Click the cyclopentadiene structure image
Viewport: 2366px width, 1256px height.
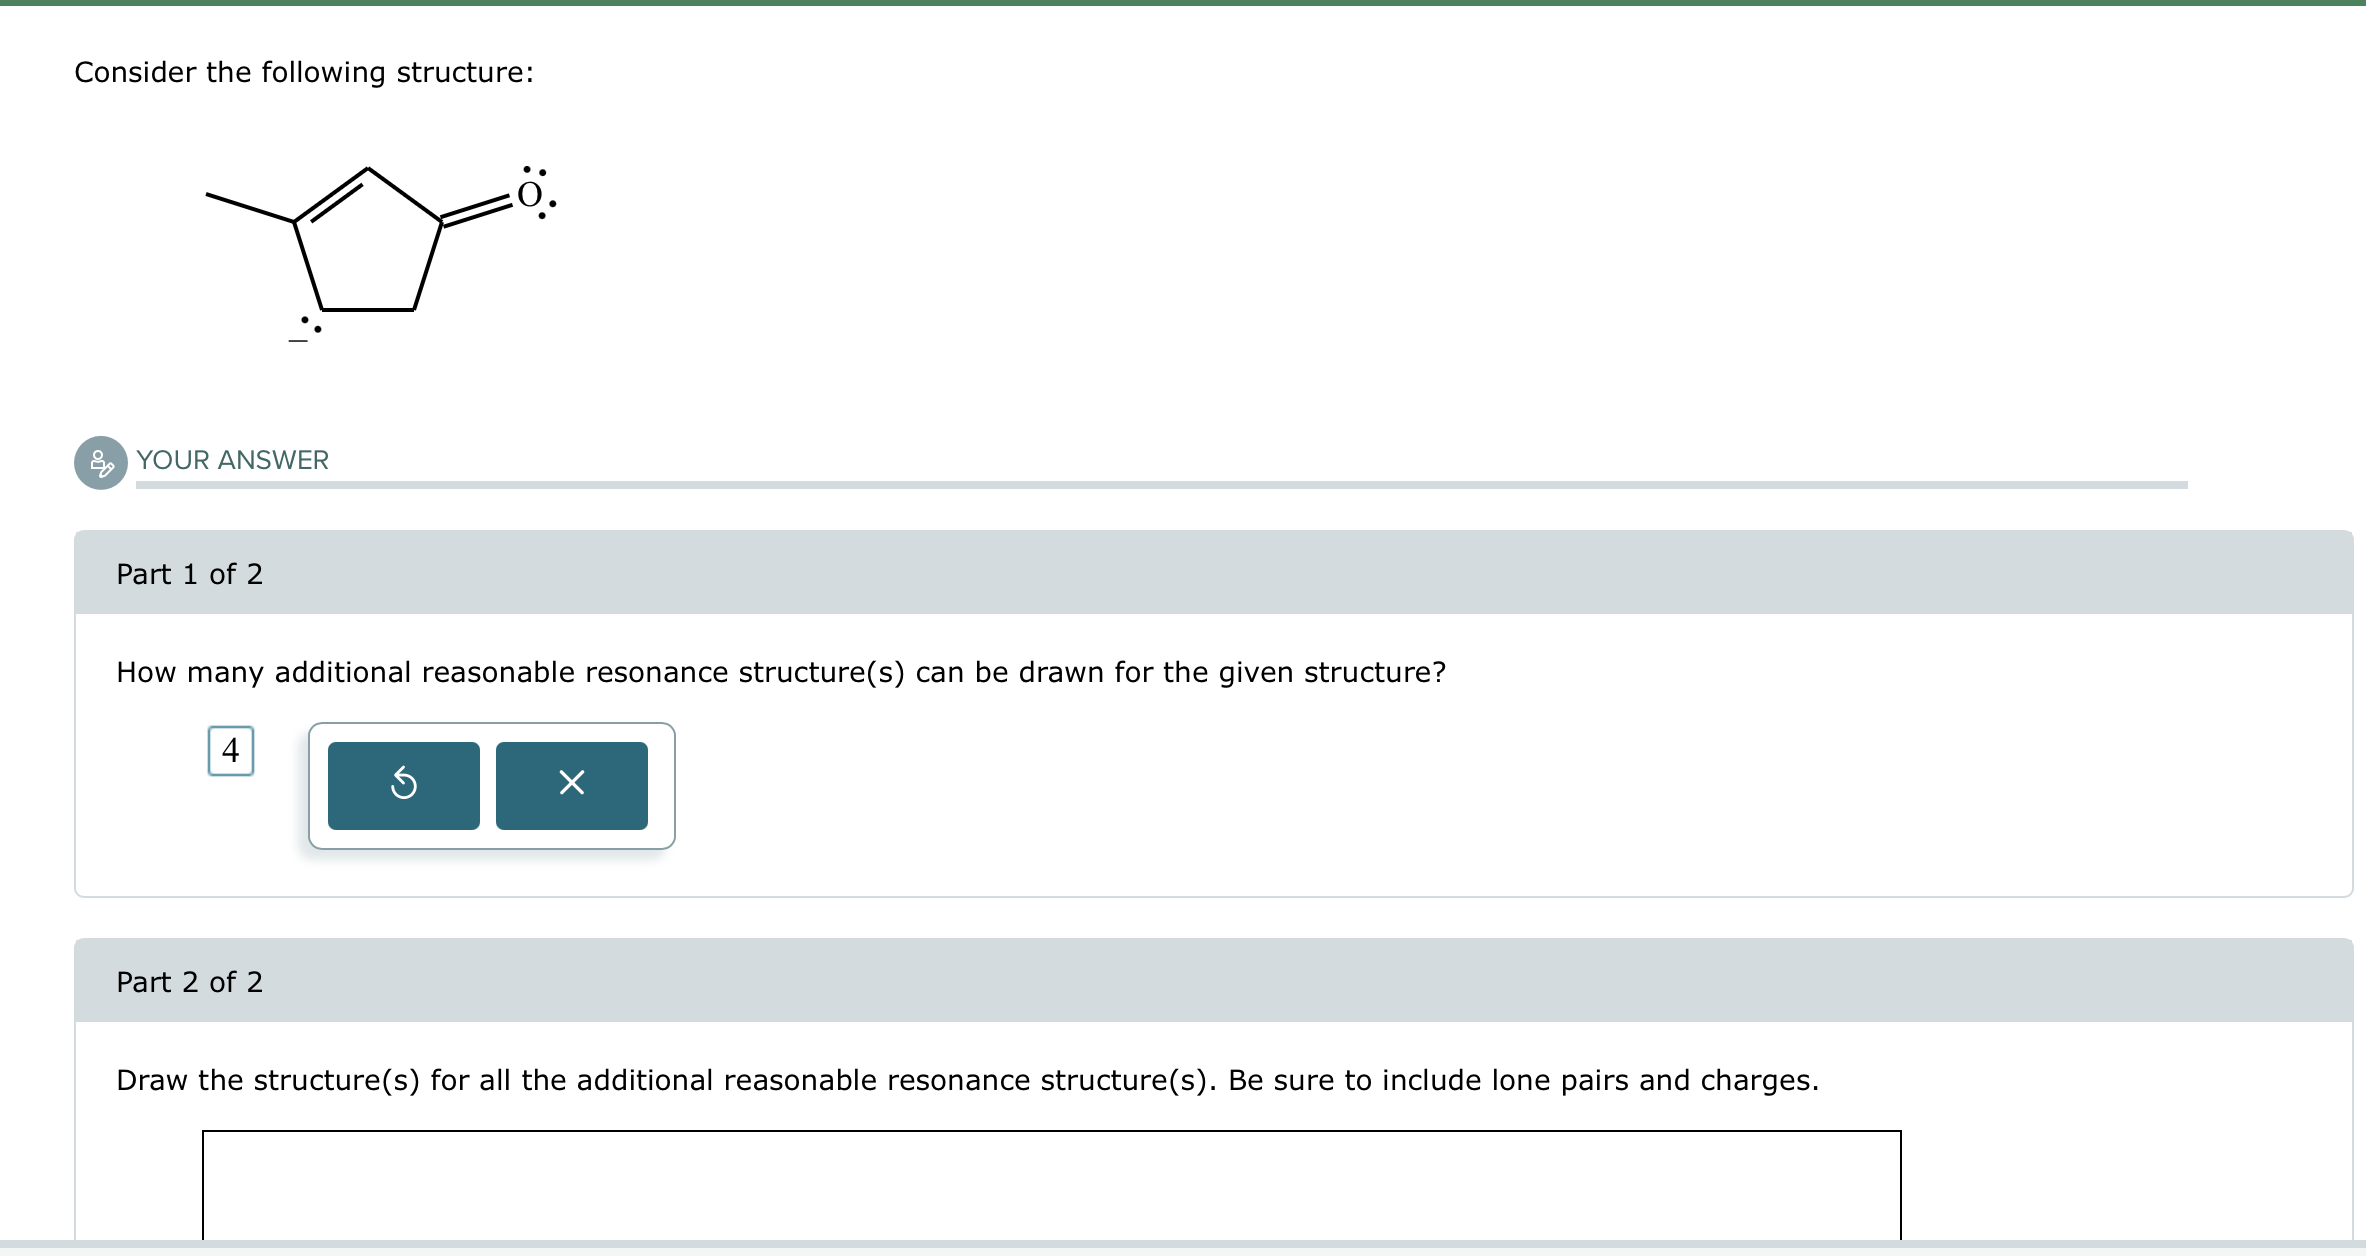pyautogui.click(x=375, y=250)
